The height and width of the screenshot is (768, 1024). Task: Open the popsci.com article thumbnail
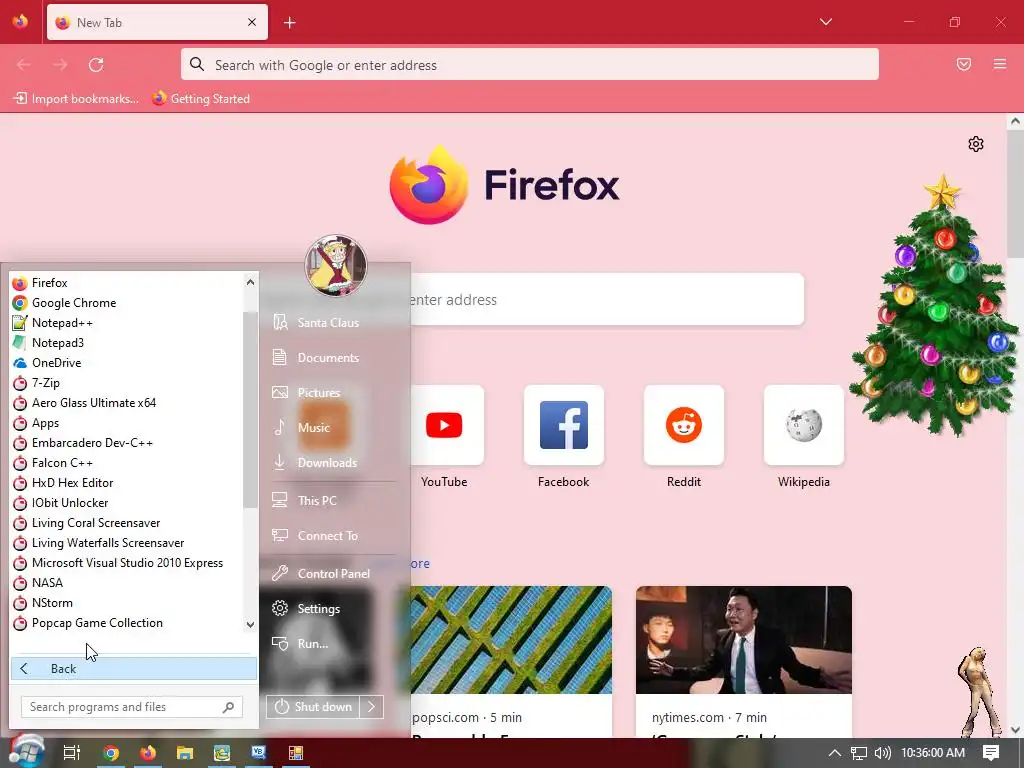[x=511, y=640]
